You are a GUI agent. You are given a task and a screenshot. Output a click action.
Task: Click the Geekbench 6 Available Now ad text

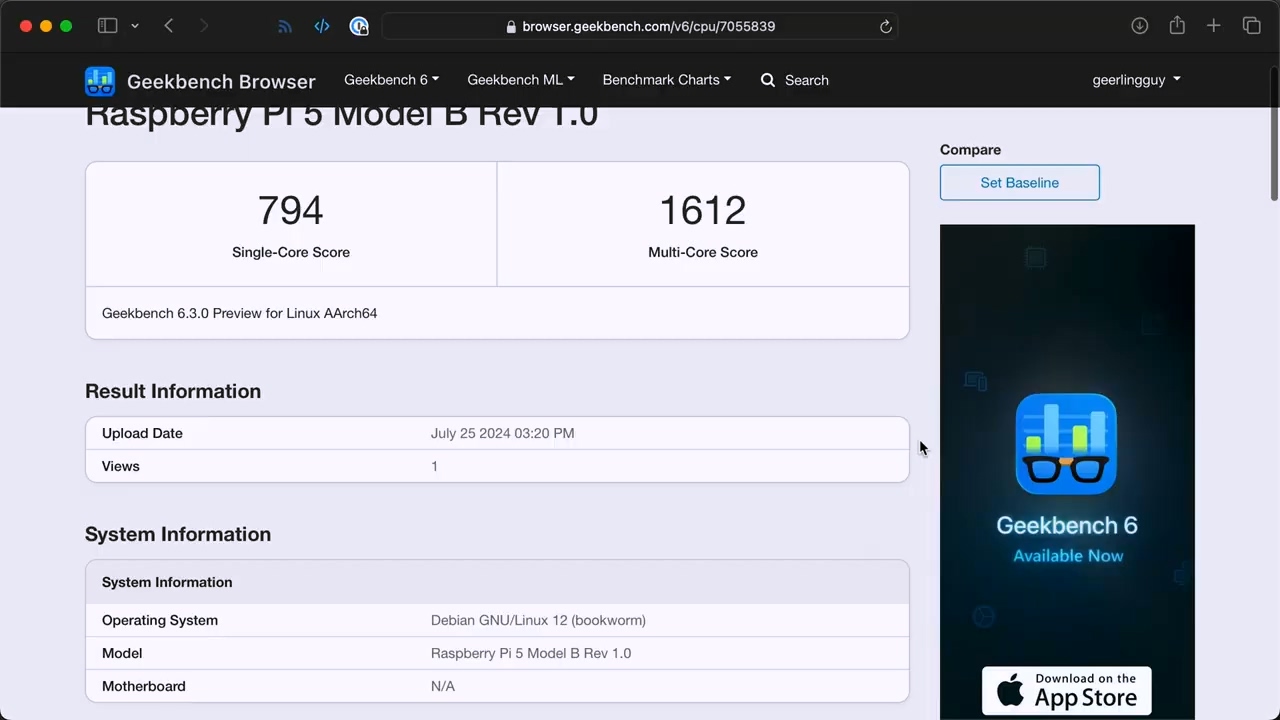[1067, 539]
